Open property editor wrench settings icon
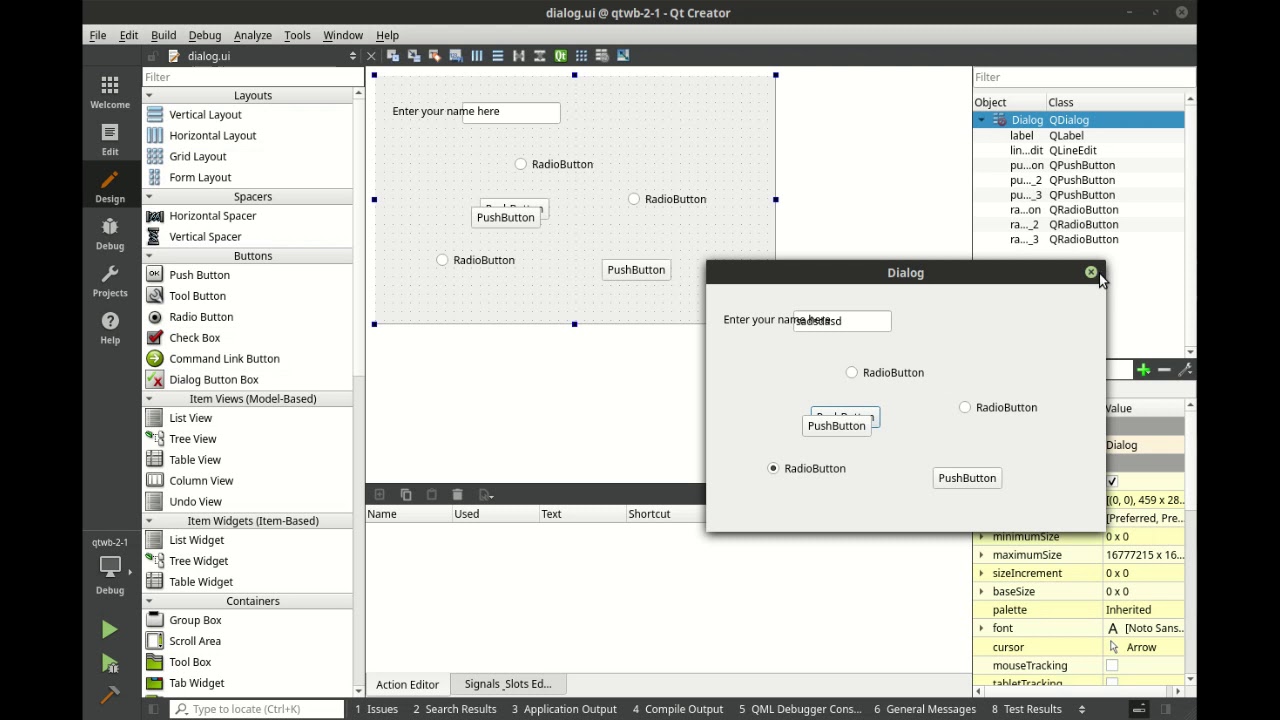This screenshot has height=720, width=1280. click(1185, 370)
